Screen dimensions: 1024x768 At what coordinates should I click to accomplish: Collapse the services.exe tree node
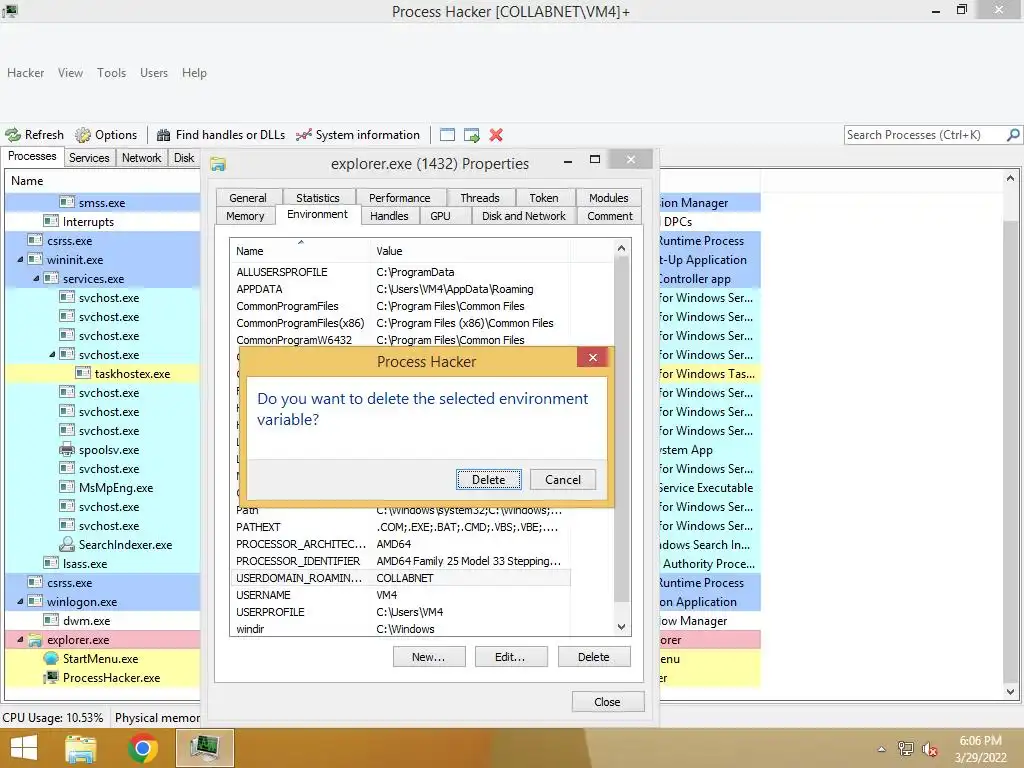37,279
